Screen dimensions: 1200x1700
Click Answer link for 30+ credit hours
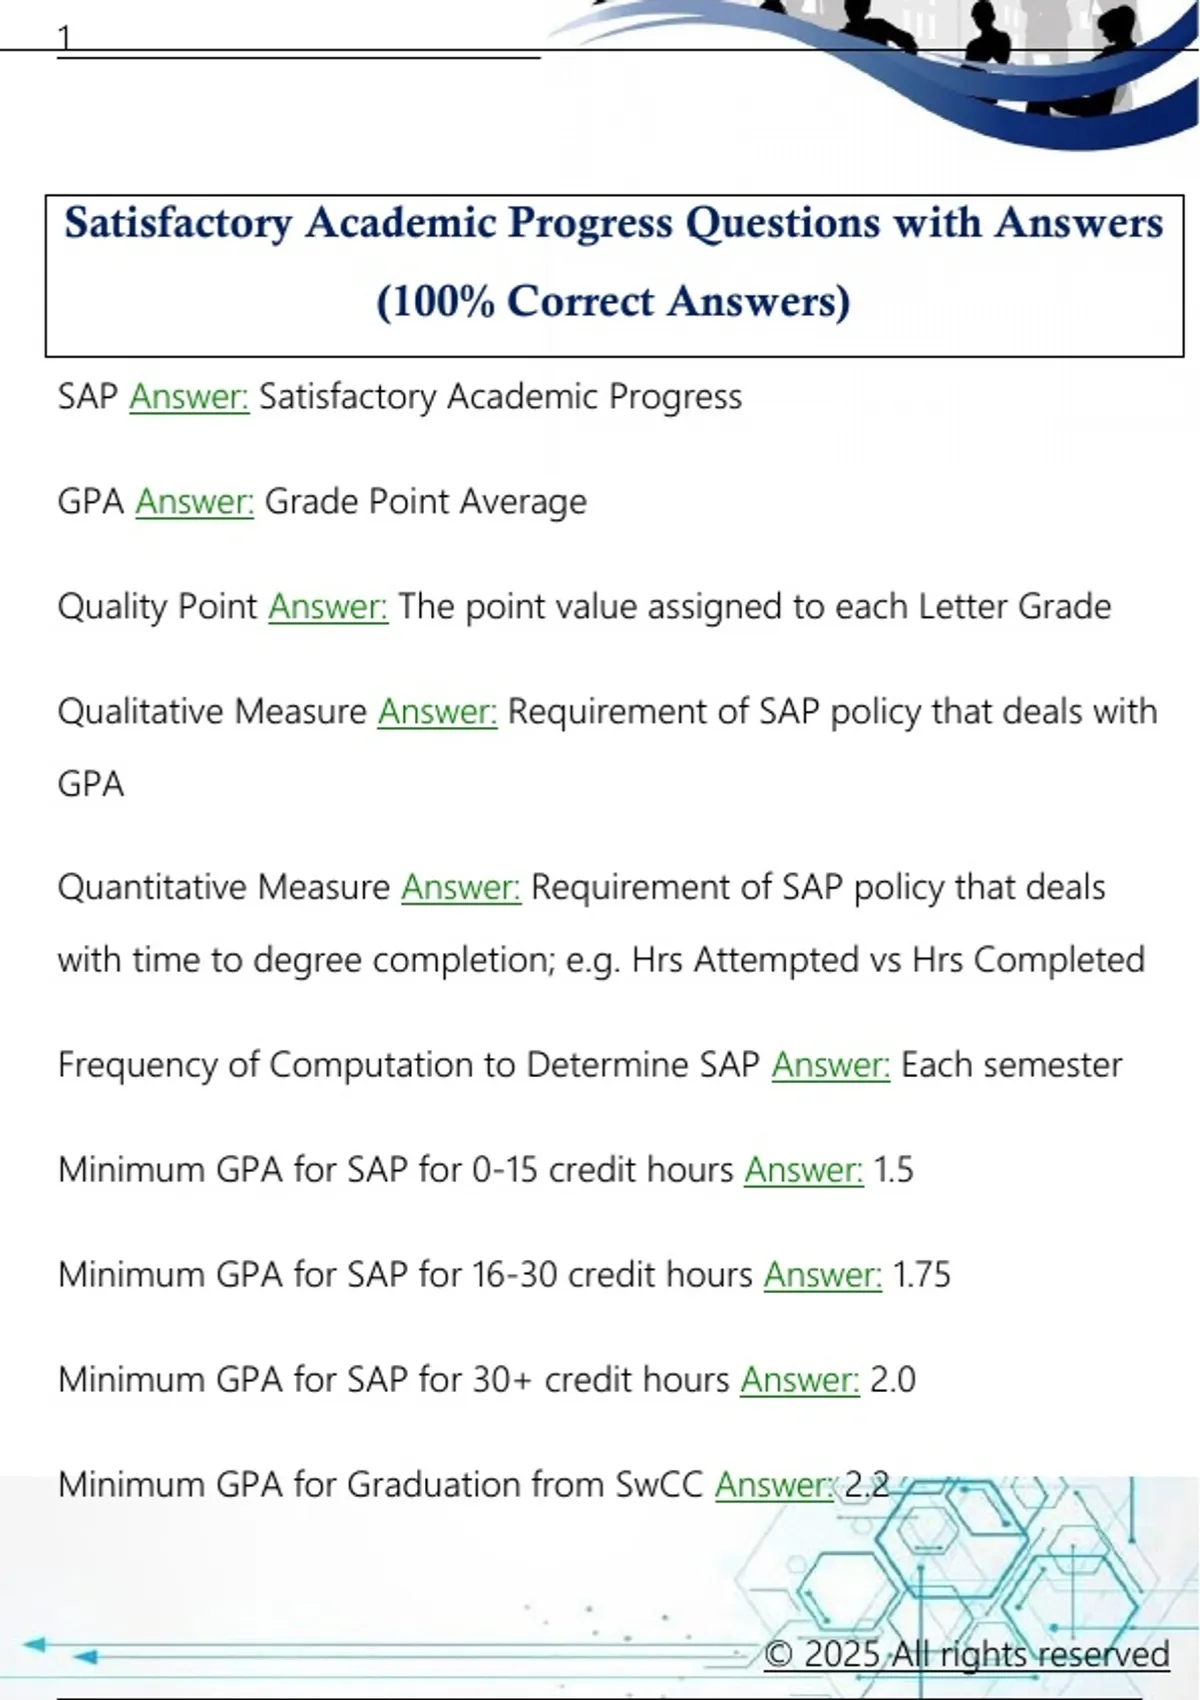click(799, 1380)
